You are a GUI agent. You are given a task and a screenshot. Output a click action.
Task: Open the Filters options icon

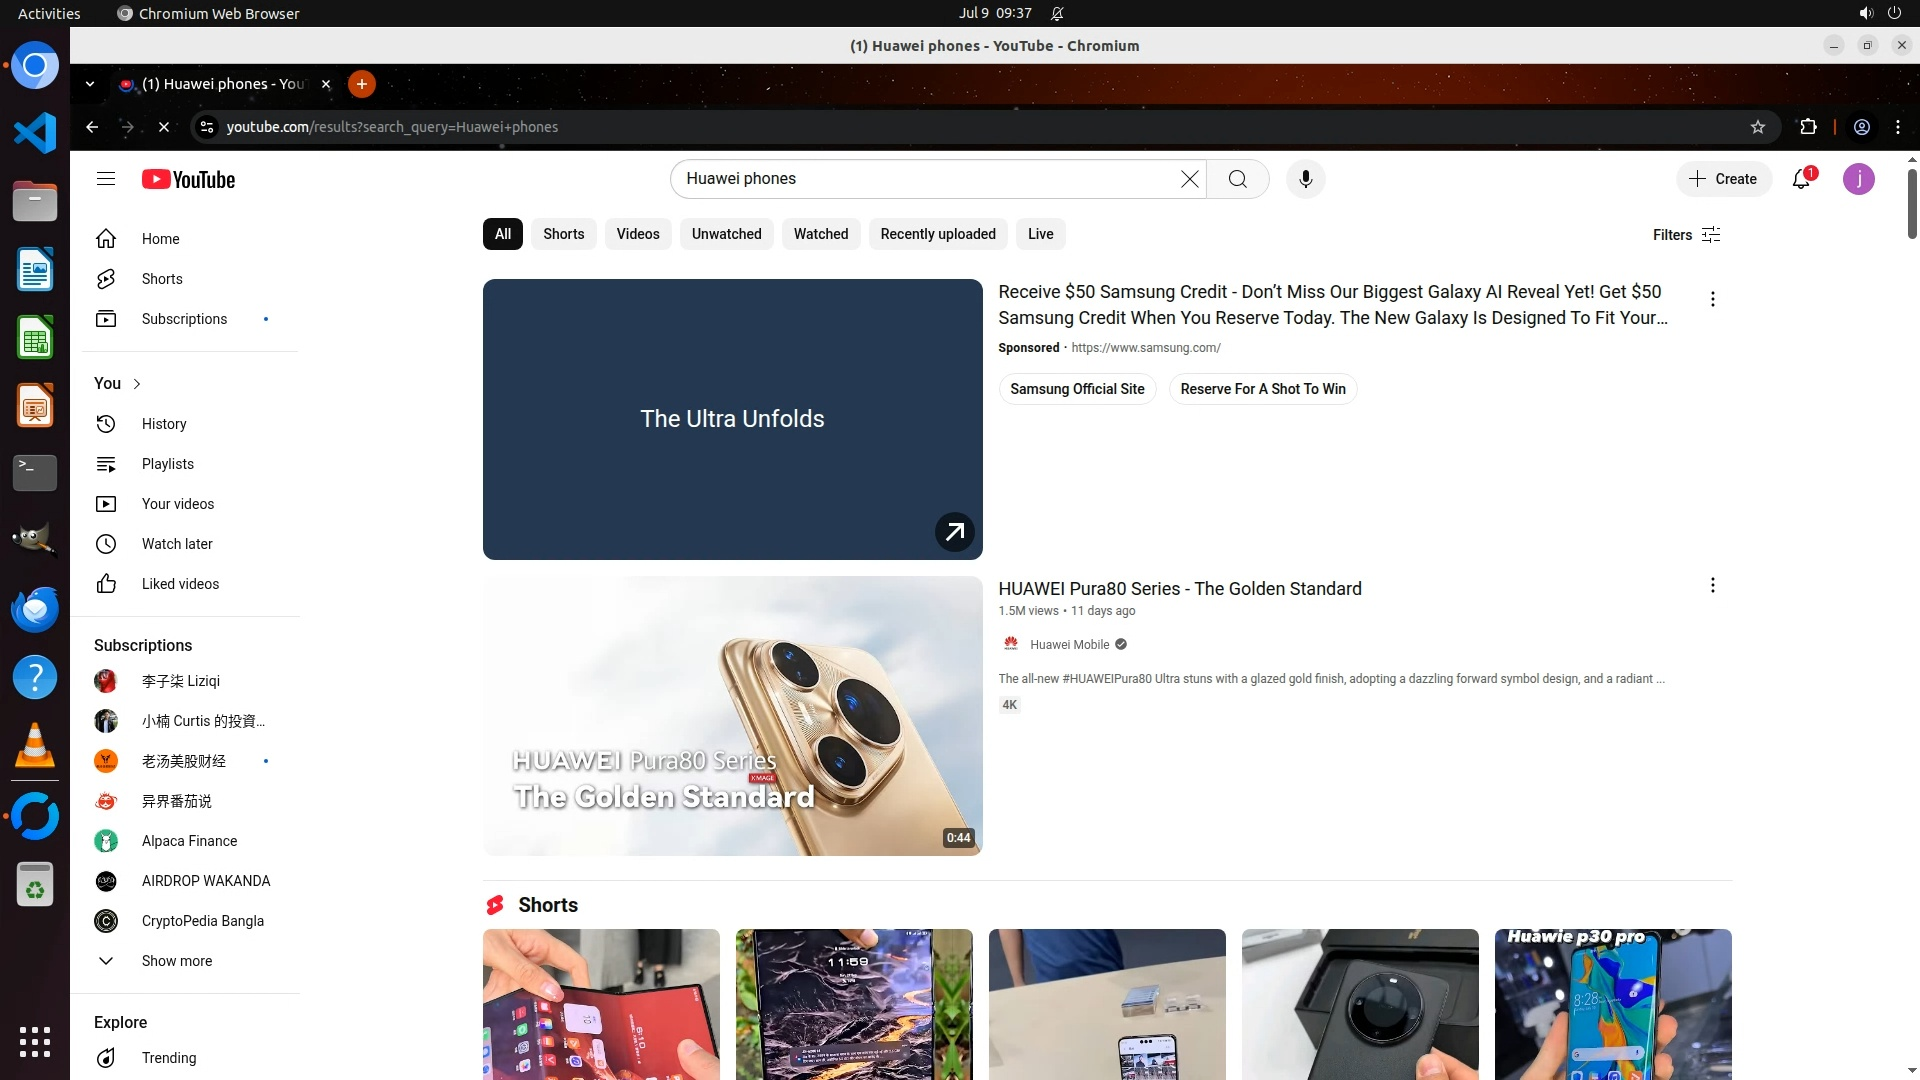[1711, 235]
